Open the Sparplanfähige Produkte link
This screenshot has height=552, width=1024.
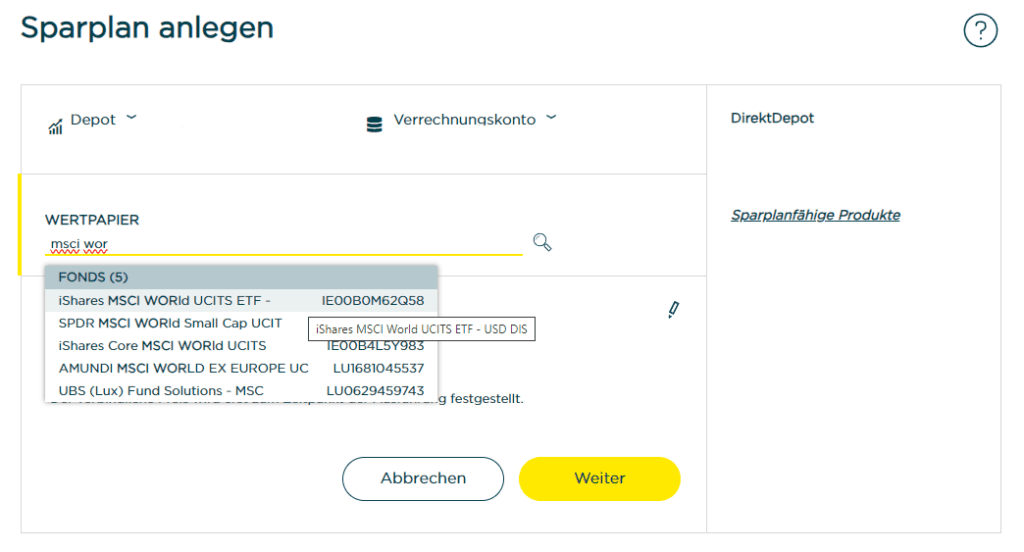click(x=815, y=215)
